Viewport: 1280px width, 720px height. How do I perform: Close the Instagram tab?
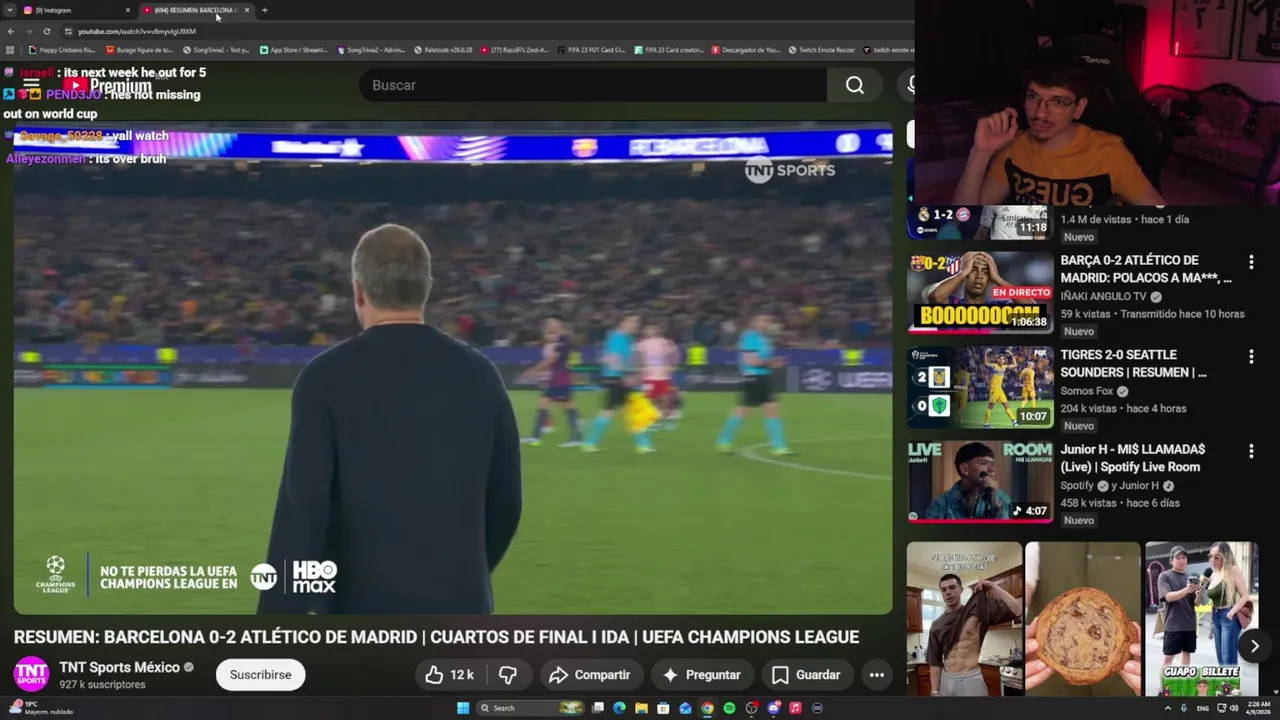coord(128,10)
